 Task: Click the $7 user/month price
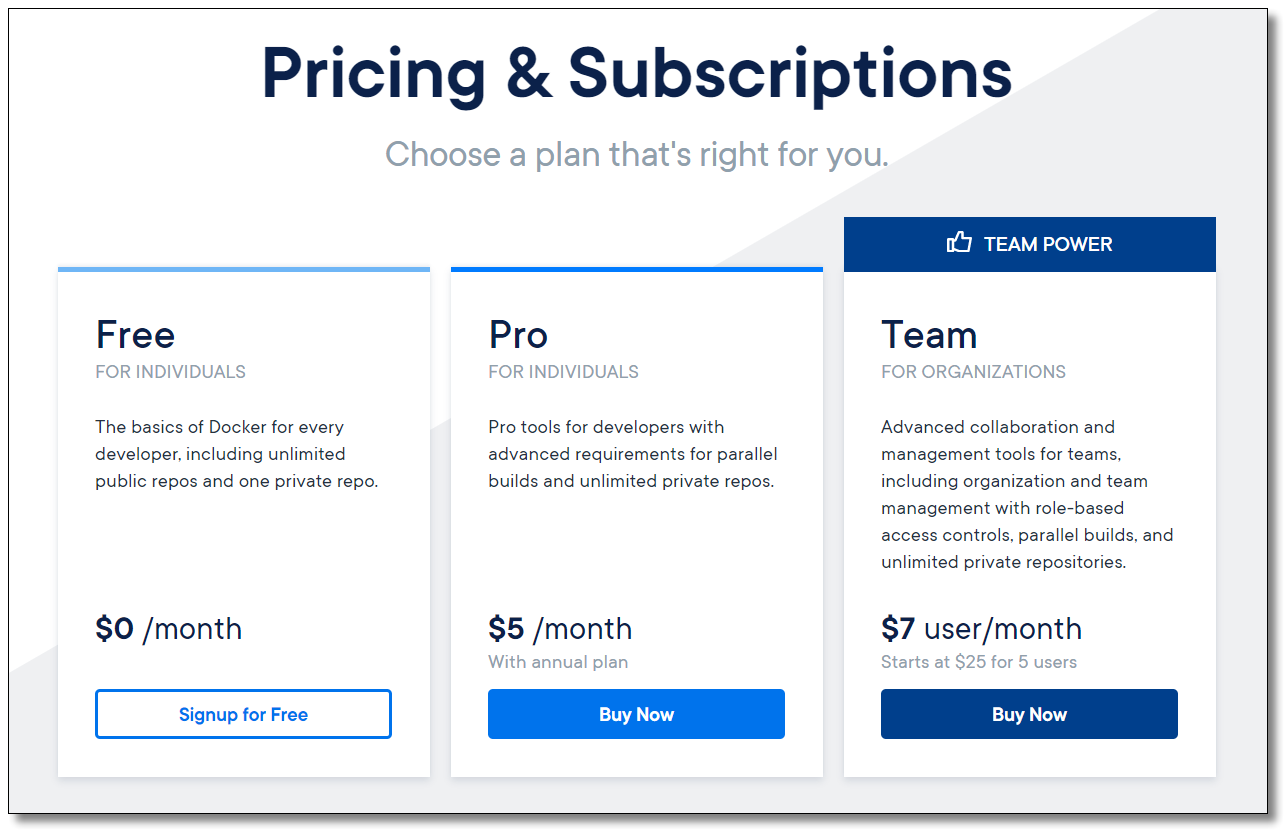tap(981, 628)
